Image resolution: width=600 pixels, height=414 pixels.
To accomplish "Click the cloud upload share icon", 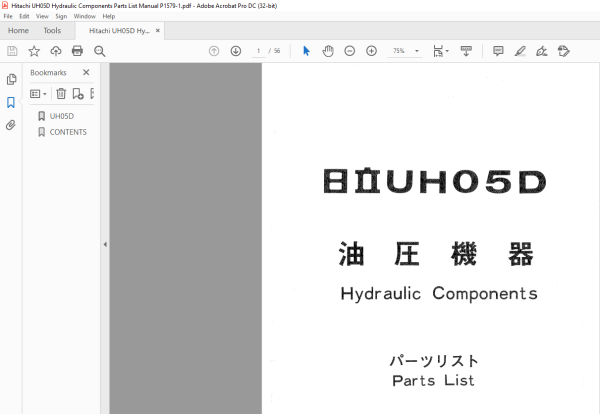I will coord(56,51).
